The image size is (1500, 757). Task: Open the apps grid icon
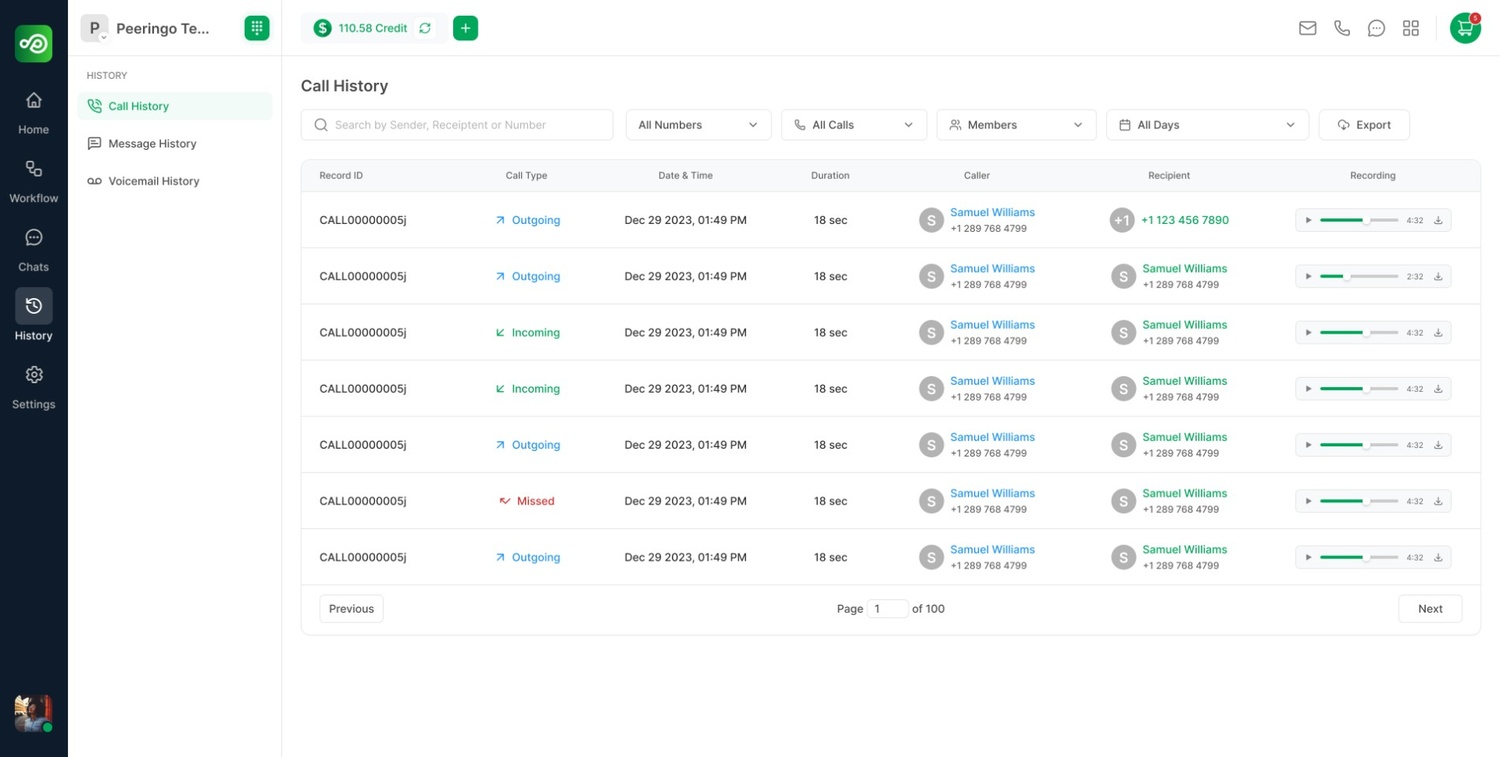[x=1411, y=28]
